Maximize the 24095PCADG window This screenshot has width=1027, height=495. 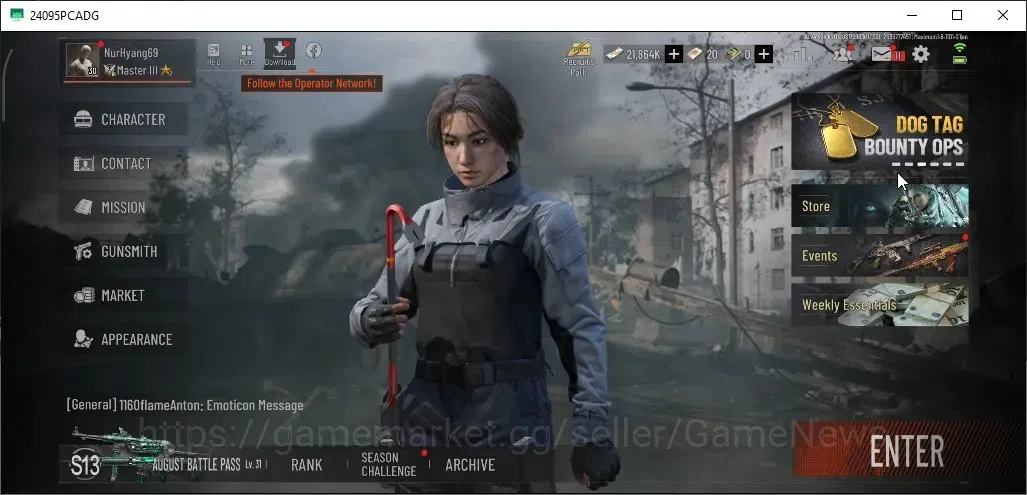click(957, 15)
